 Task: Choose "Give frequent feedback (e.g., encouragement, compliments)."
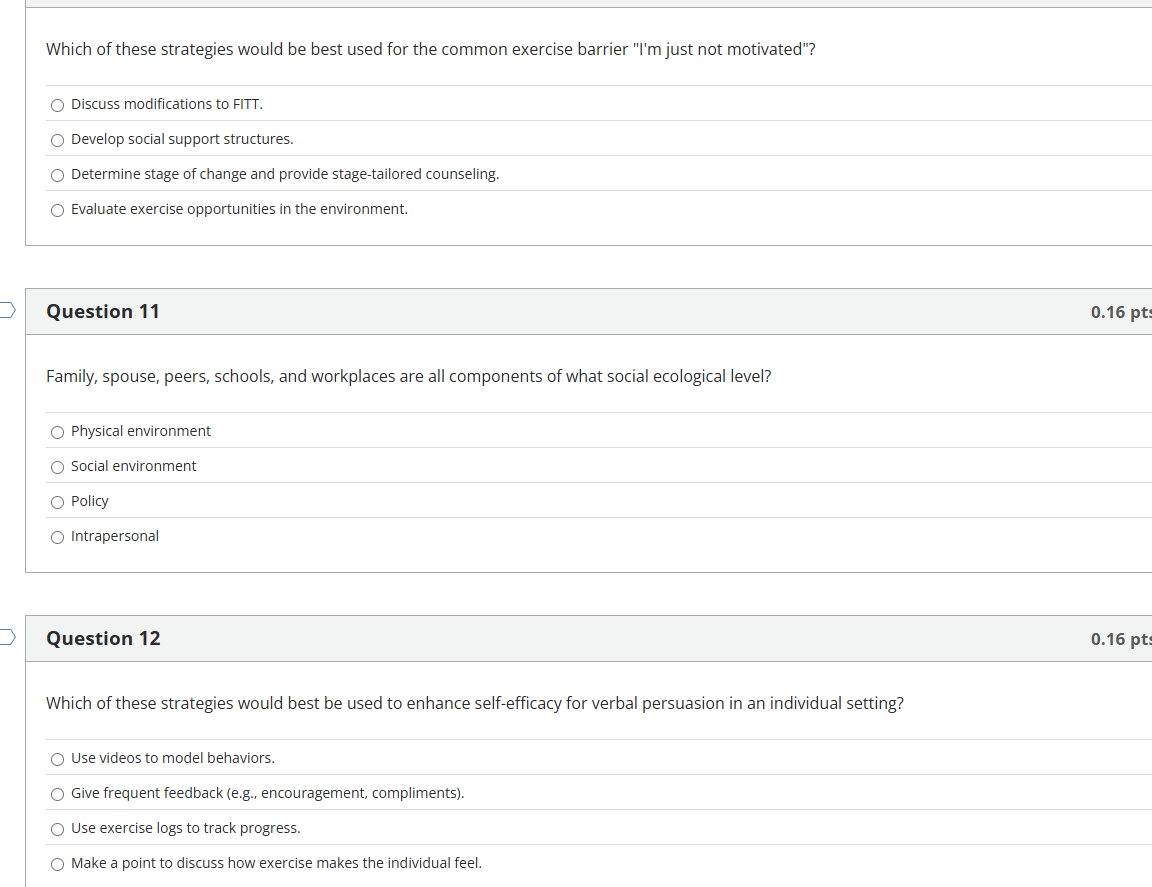click(57, 794)
